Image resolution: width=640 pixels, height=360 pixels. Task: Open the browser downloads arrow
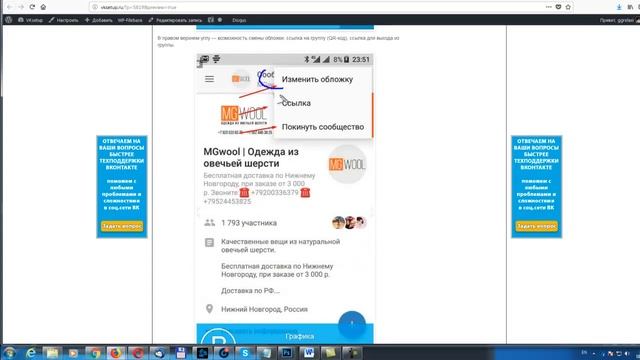pos(619,7)
